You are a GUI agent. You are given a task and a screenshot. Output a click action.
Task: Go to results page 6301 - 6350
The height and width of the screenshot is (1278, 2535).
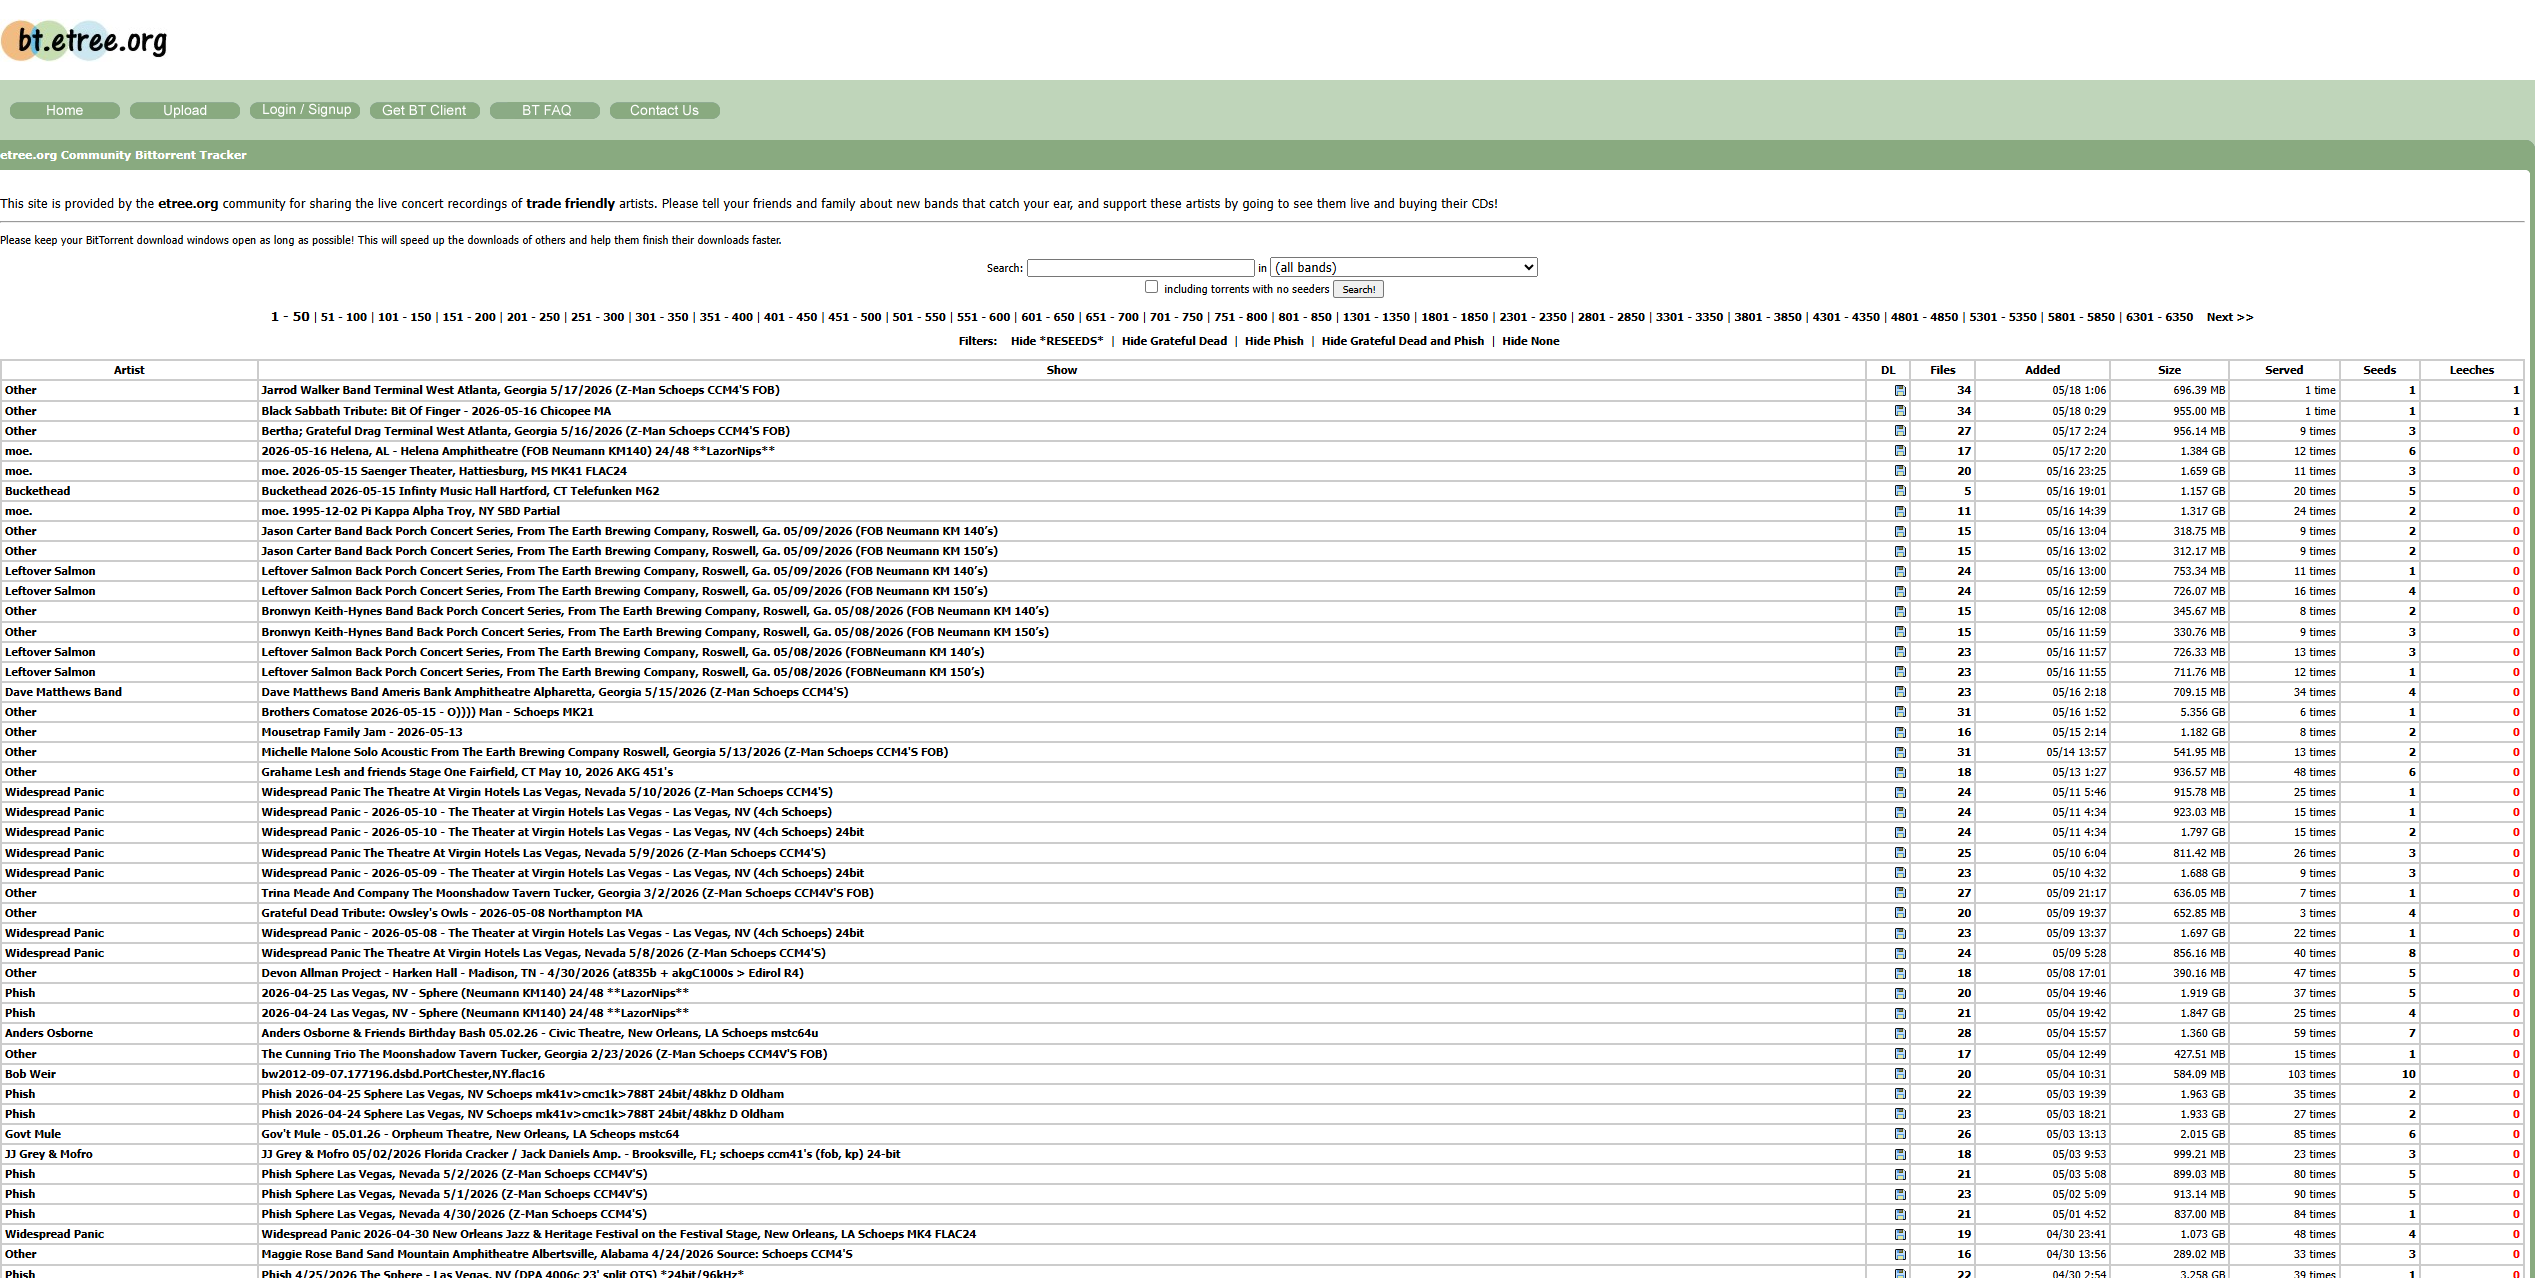(2159, 317)
